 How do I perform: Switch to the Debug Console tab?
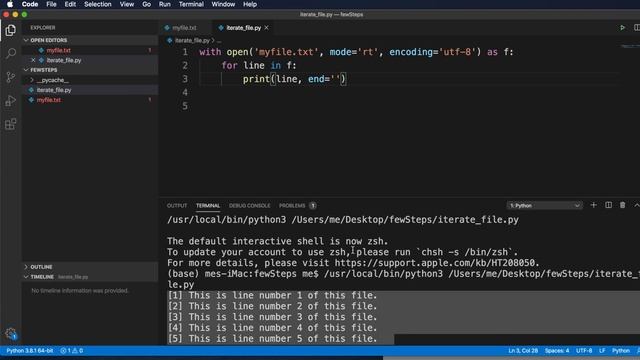coord(249,205)
